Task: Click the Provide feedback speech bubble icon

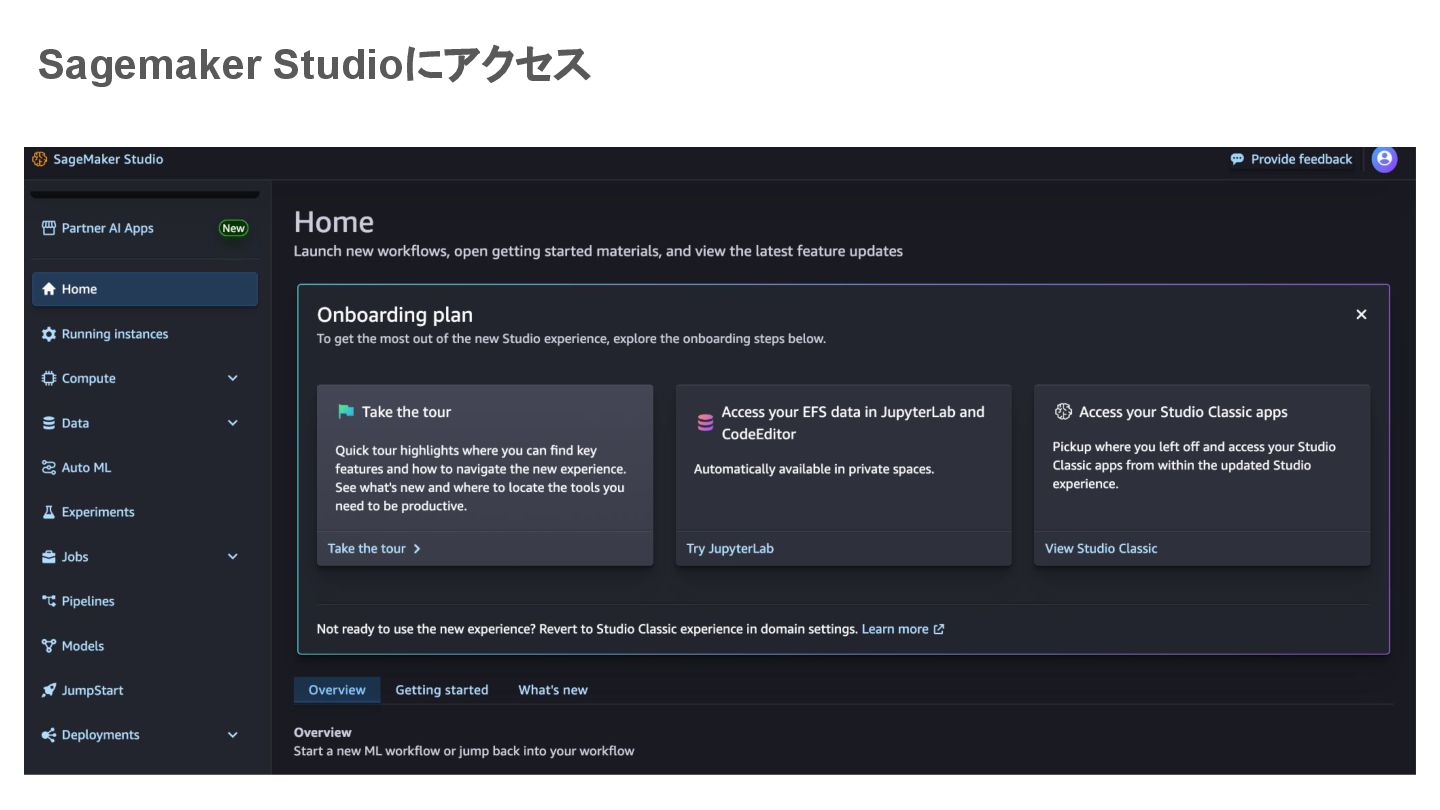Action: (x=1237, y=159)
